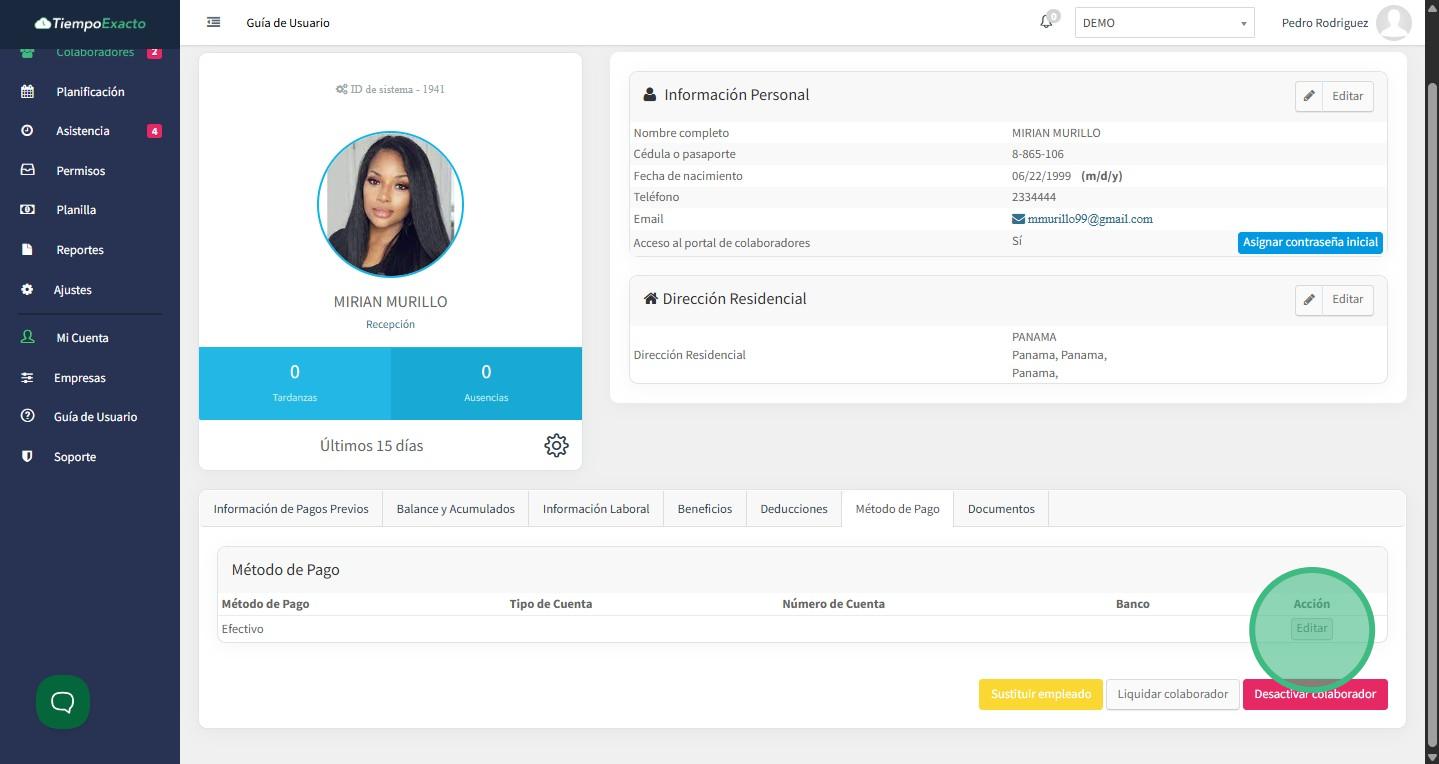Select the Documentos tab
The image size is (1439, 764).
(x=1001, y=509)
